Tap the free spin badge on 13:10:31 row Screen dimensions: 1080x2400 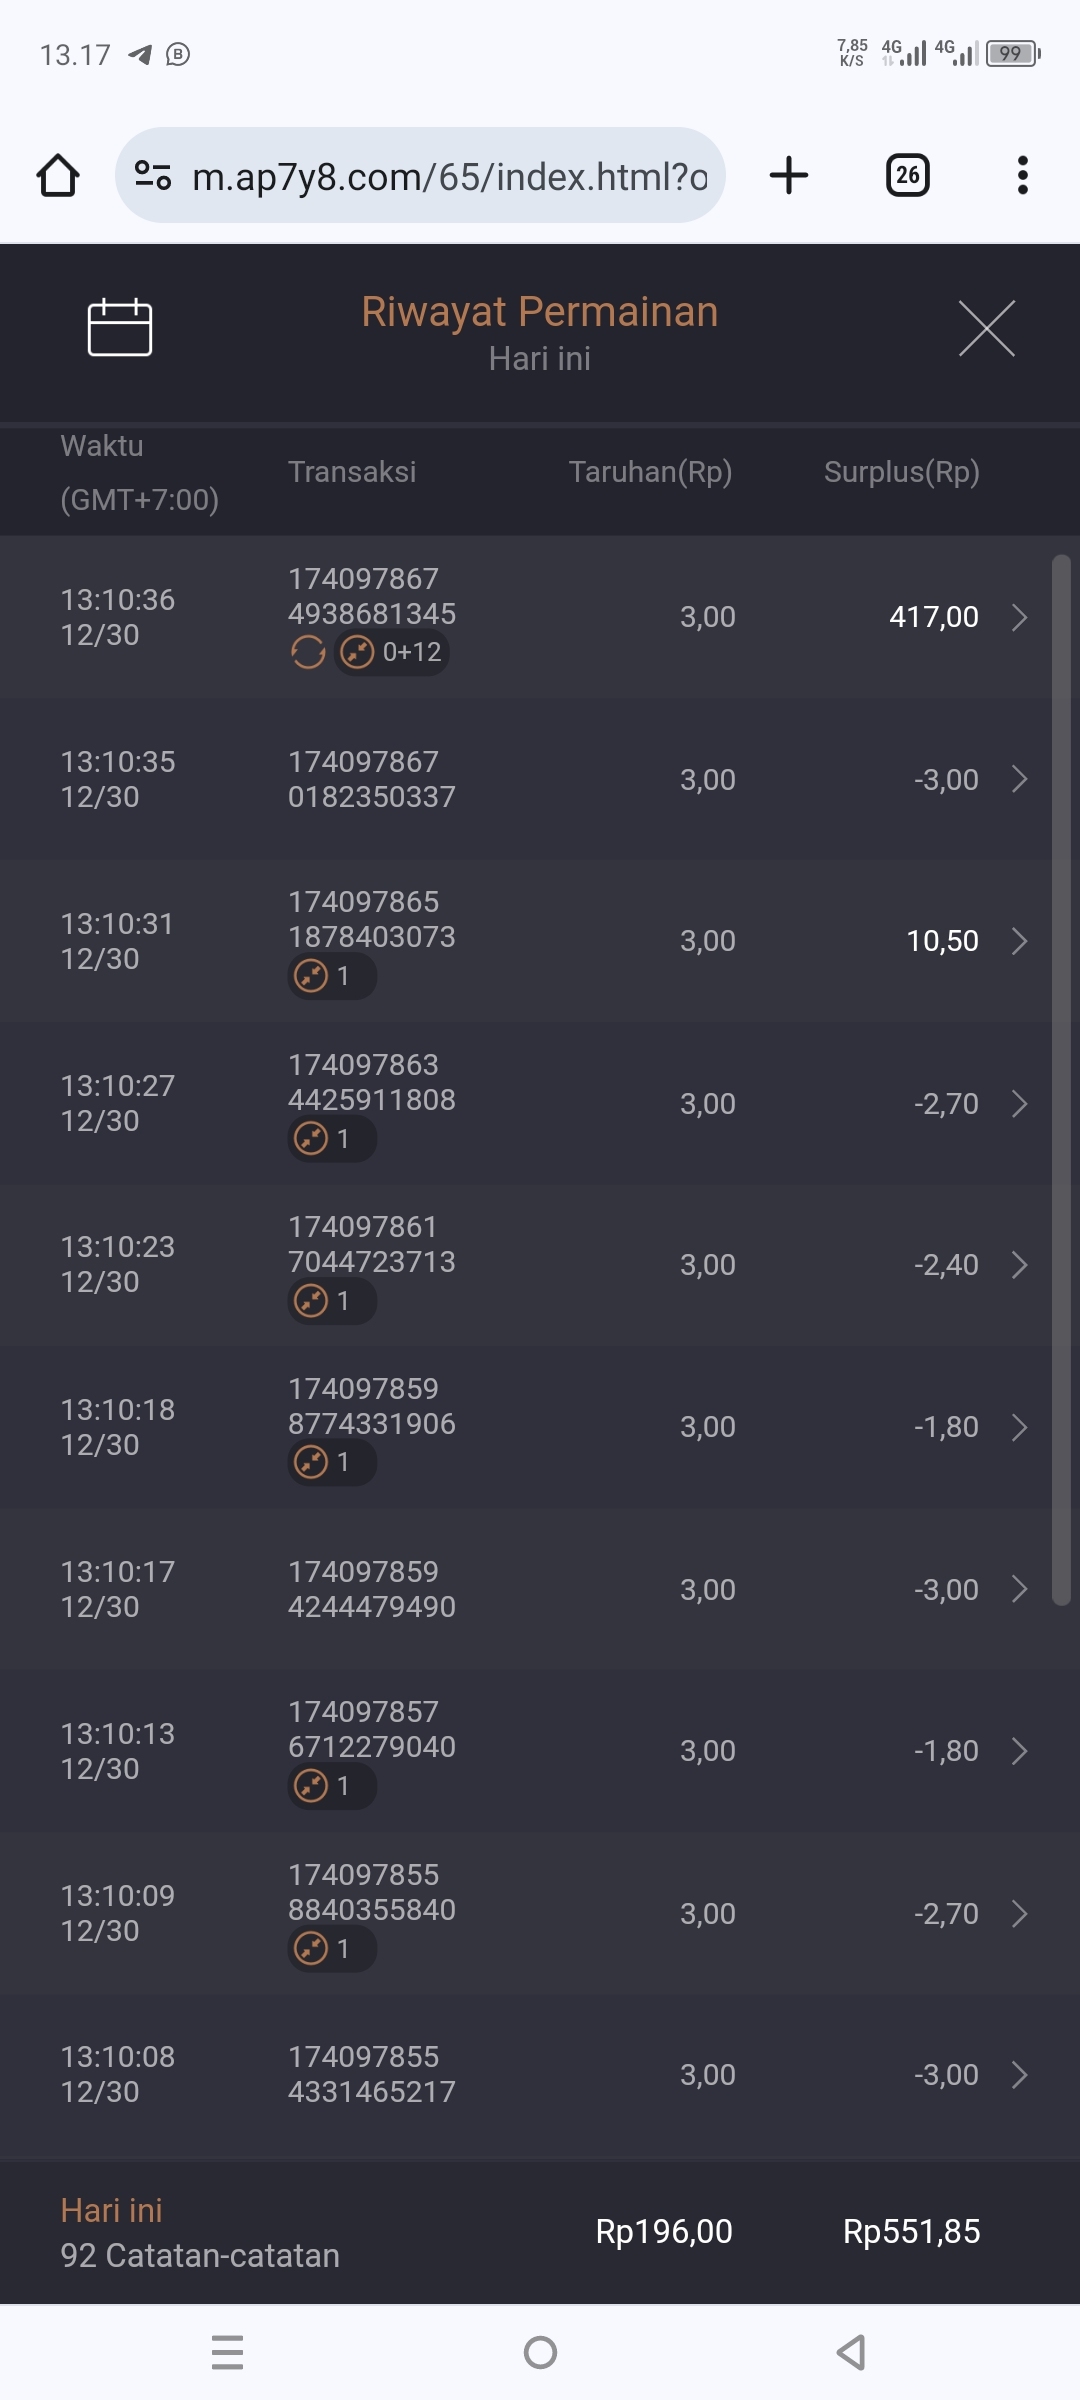tap(332, 976)
